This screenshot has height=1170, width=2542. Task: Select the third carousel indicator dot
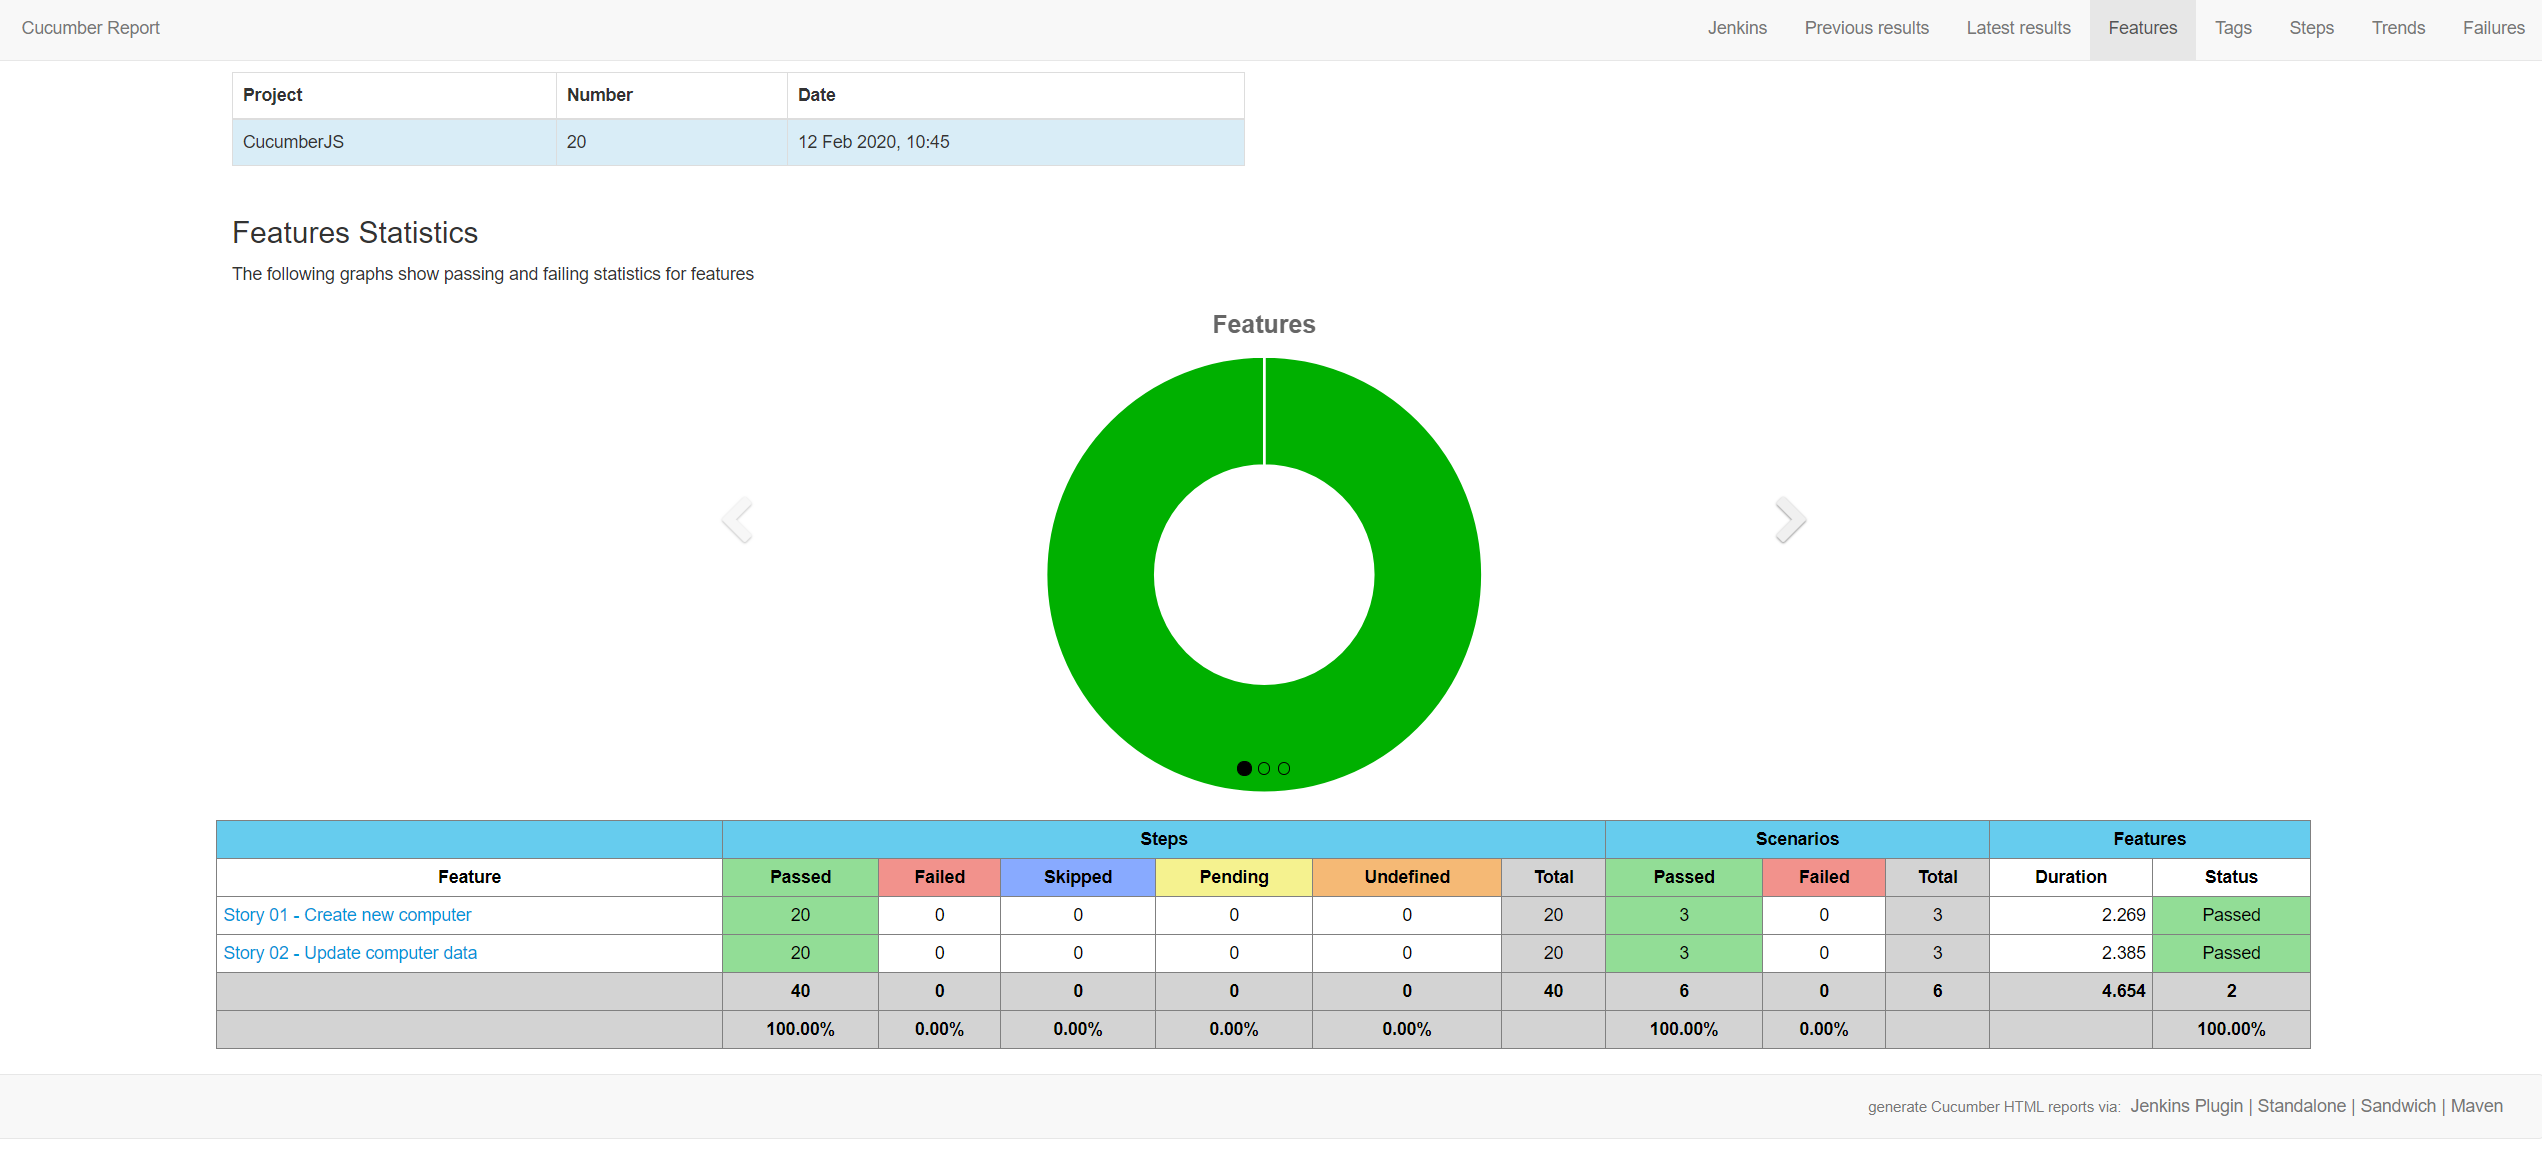click(1284, 768)
